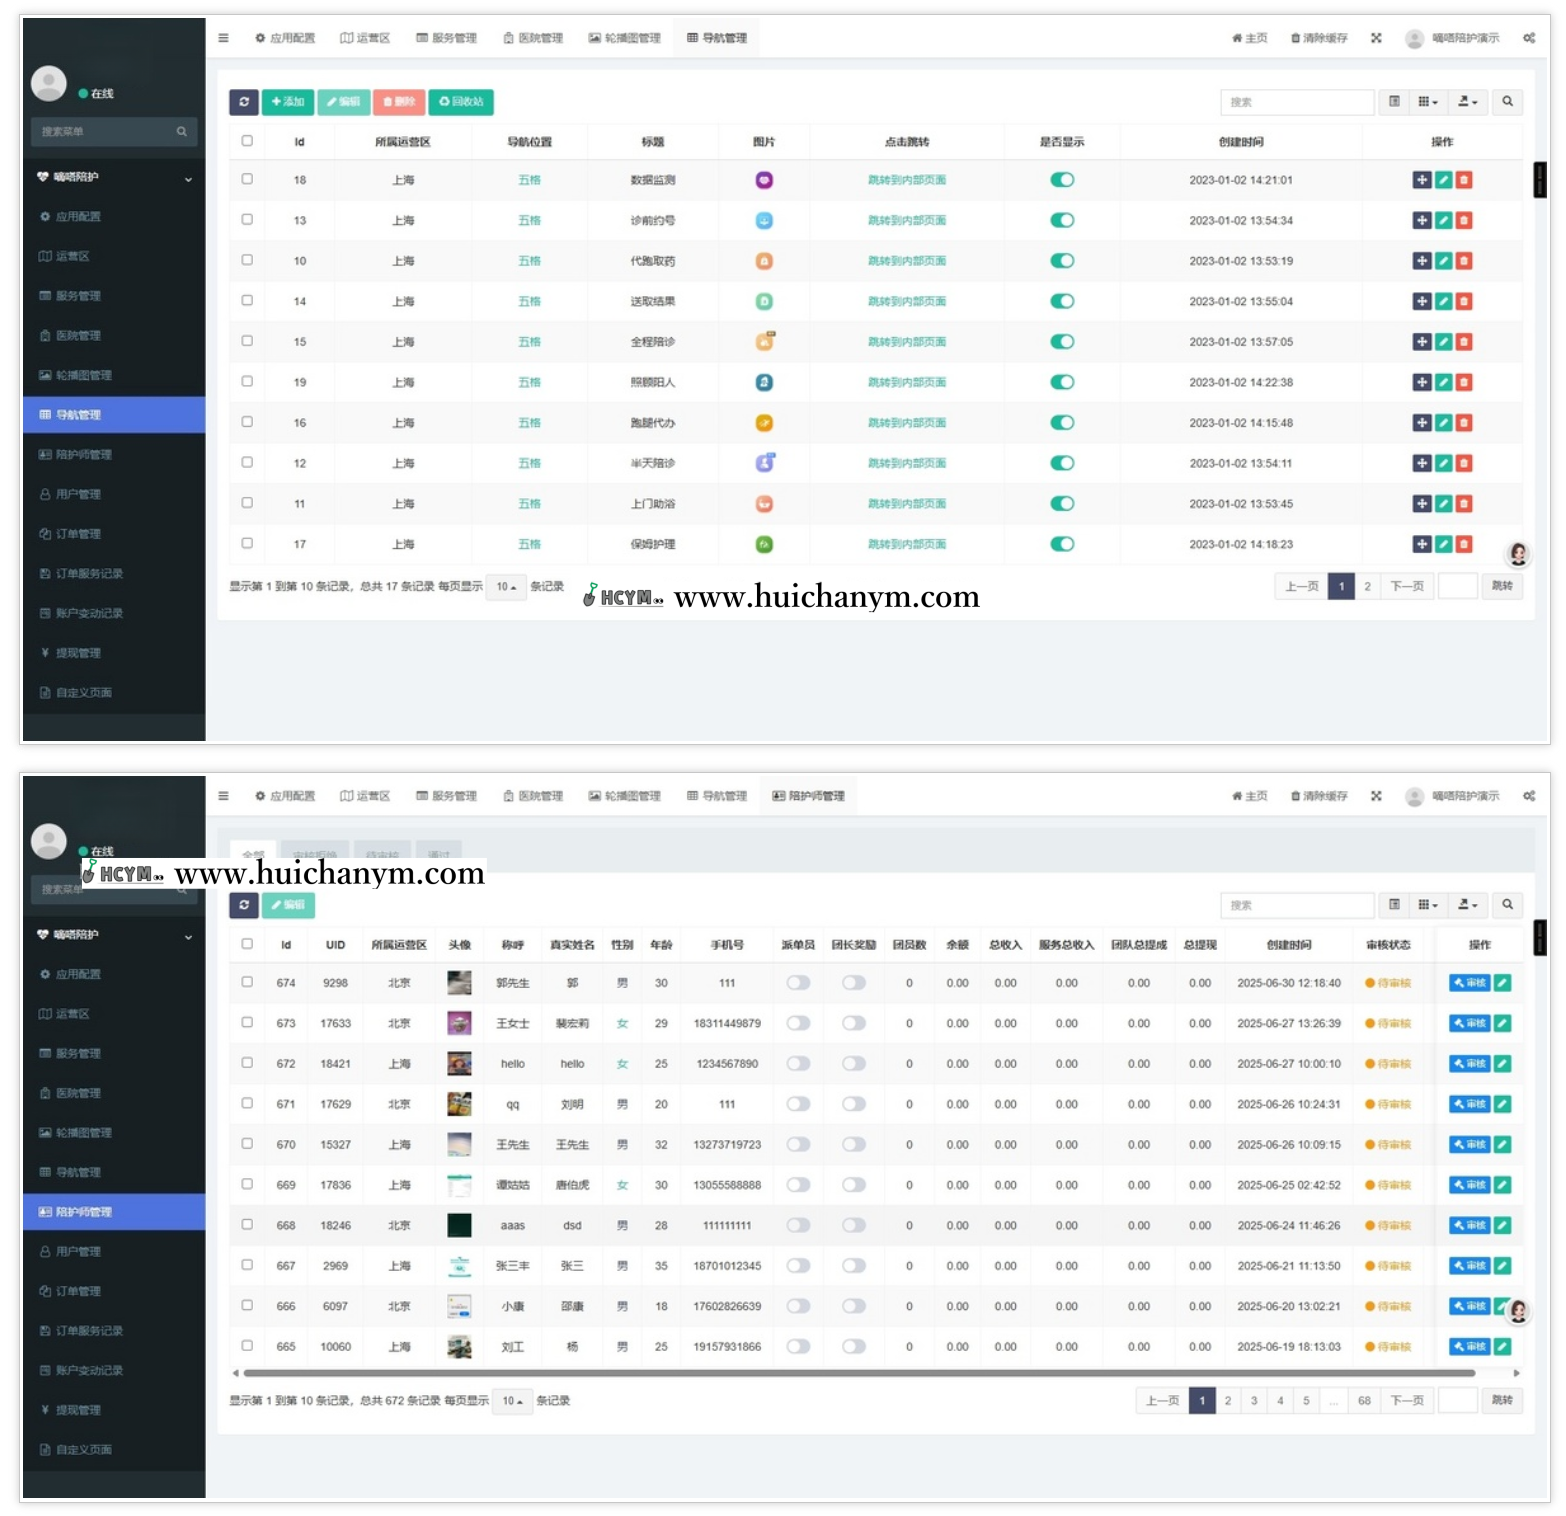The height and width of the screenshot is (1516, 1566).
Task: Click the green edit icon for row Id 13
Action: click(1443, 221)
